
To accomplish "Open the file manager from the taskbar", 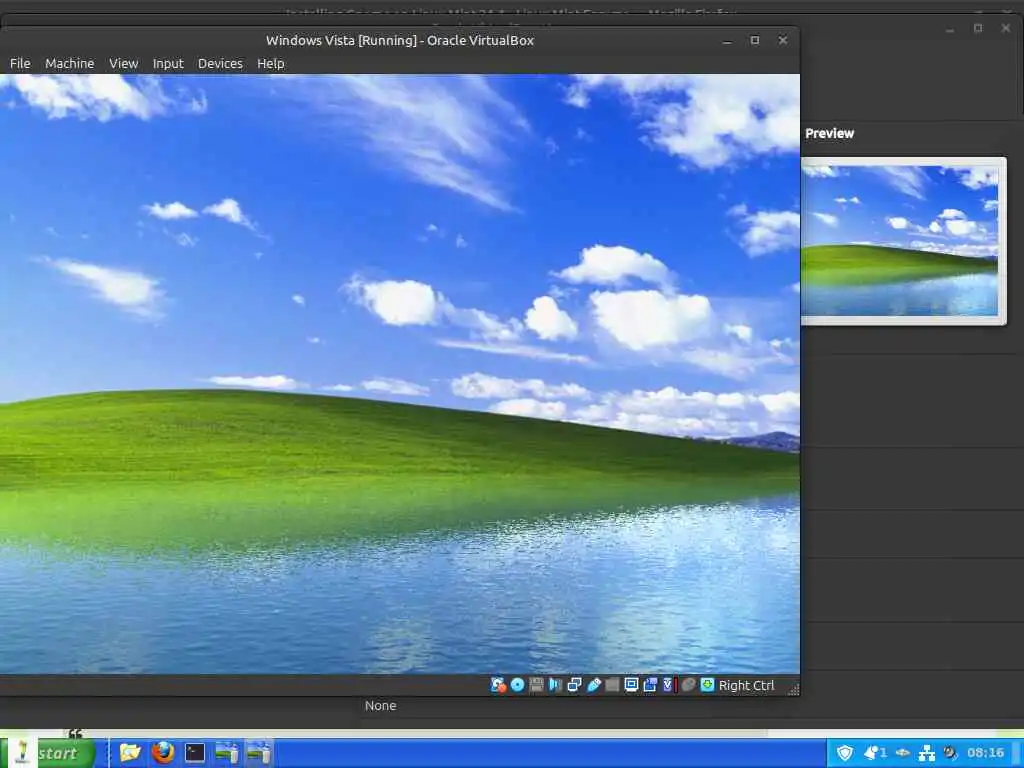I will click(130, 753).
